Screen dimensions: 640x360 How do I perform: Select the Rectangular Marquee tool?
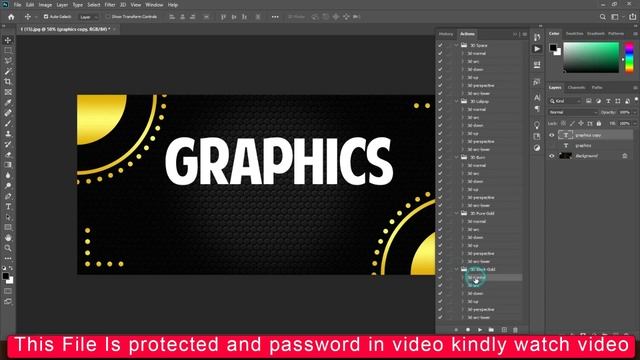tap(8, 50)
